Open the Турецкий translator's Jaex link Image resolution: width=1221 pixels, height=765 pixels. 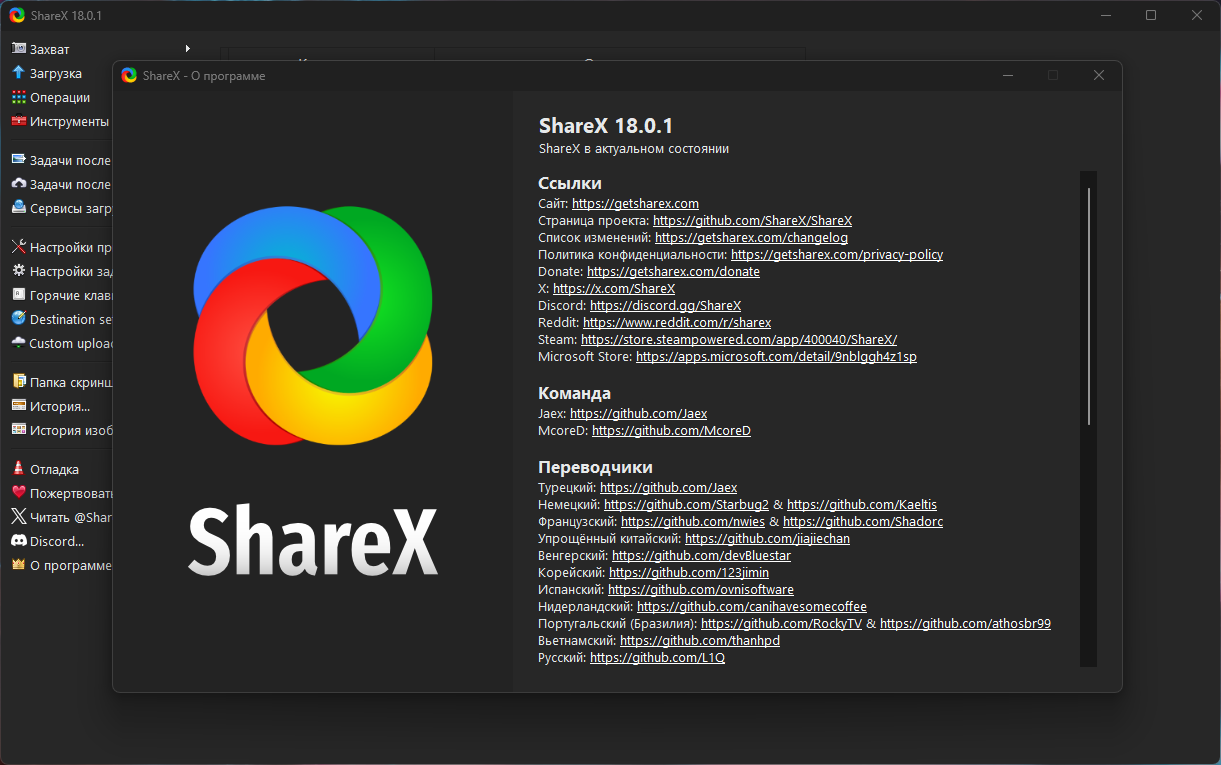tap(668, 487)
